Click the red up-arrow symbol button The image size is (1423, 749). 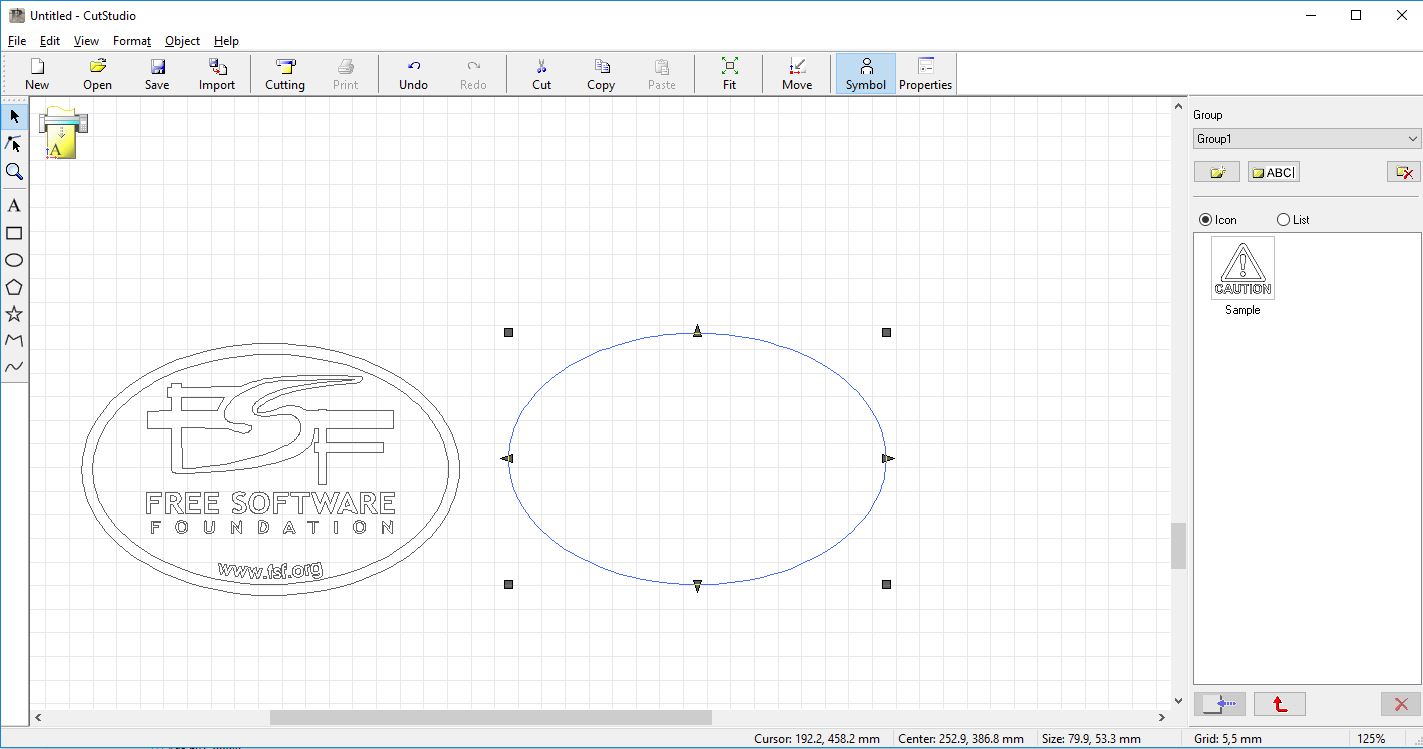tap(1280, 704)
